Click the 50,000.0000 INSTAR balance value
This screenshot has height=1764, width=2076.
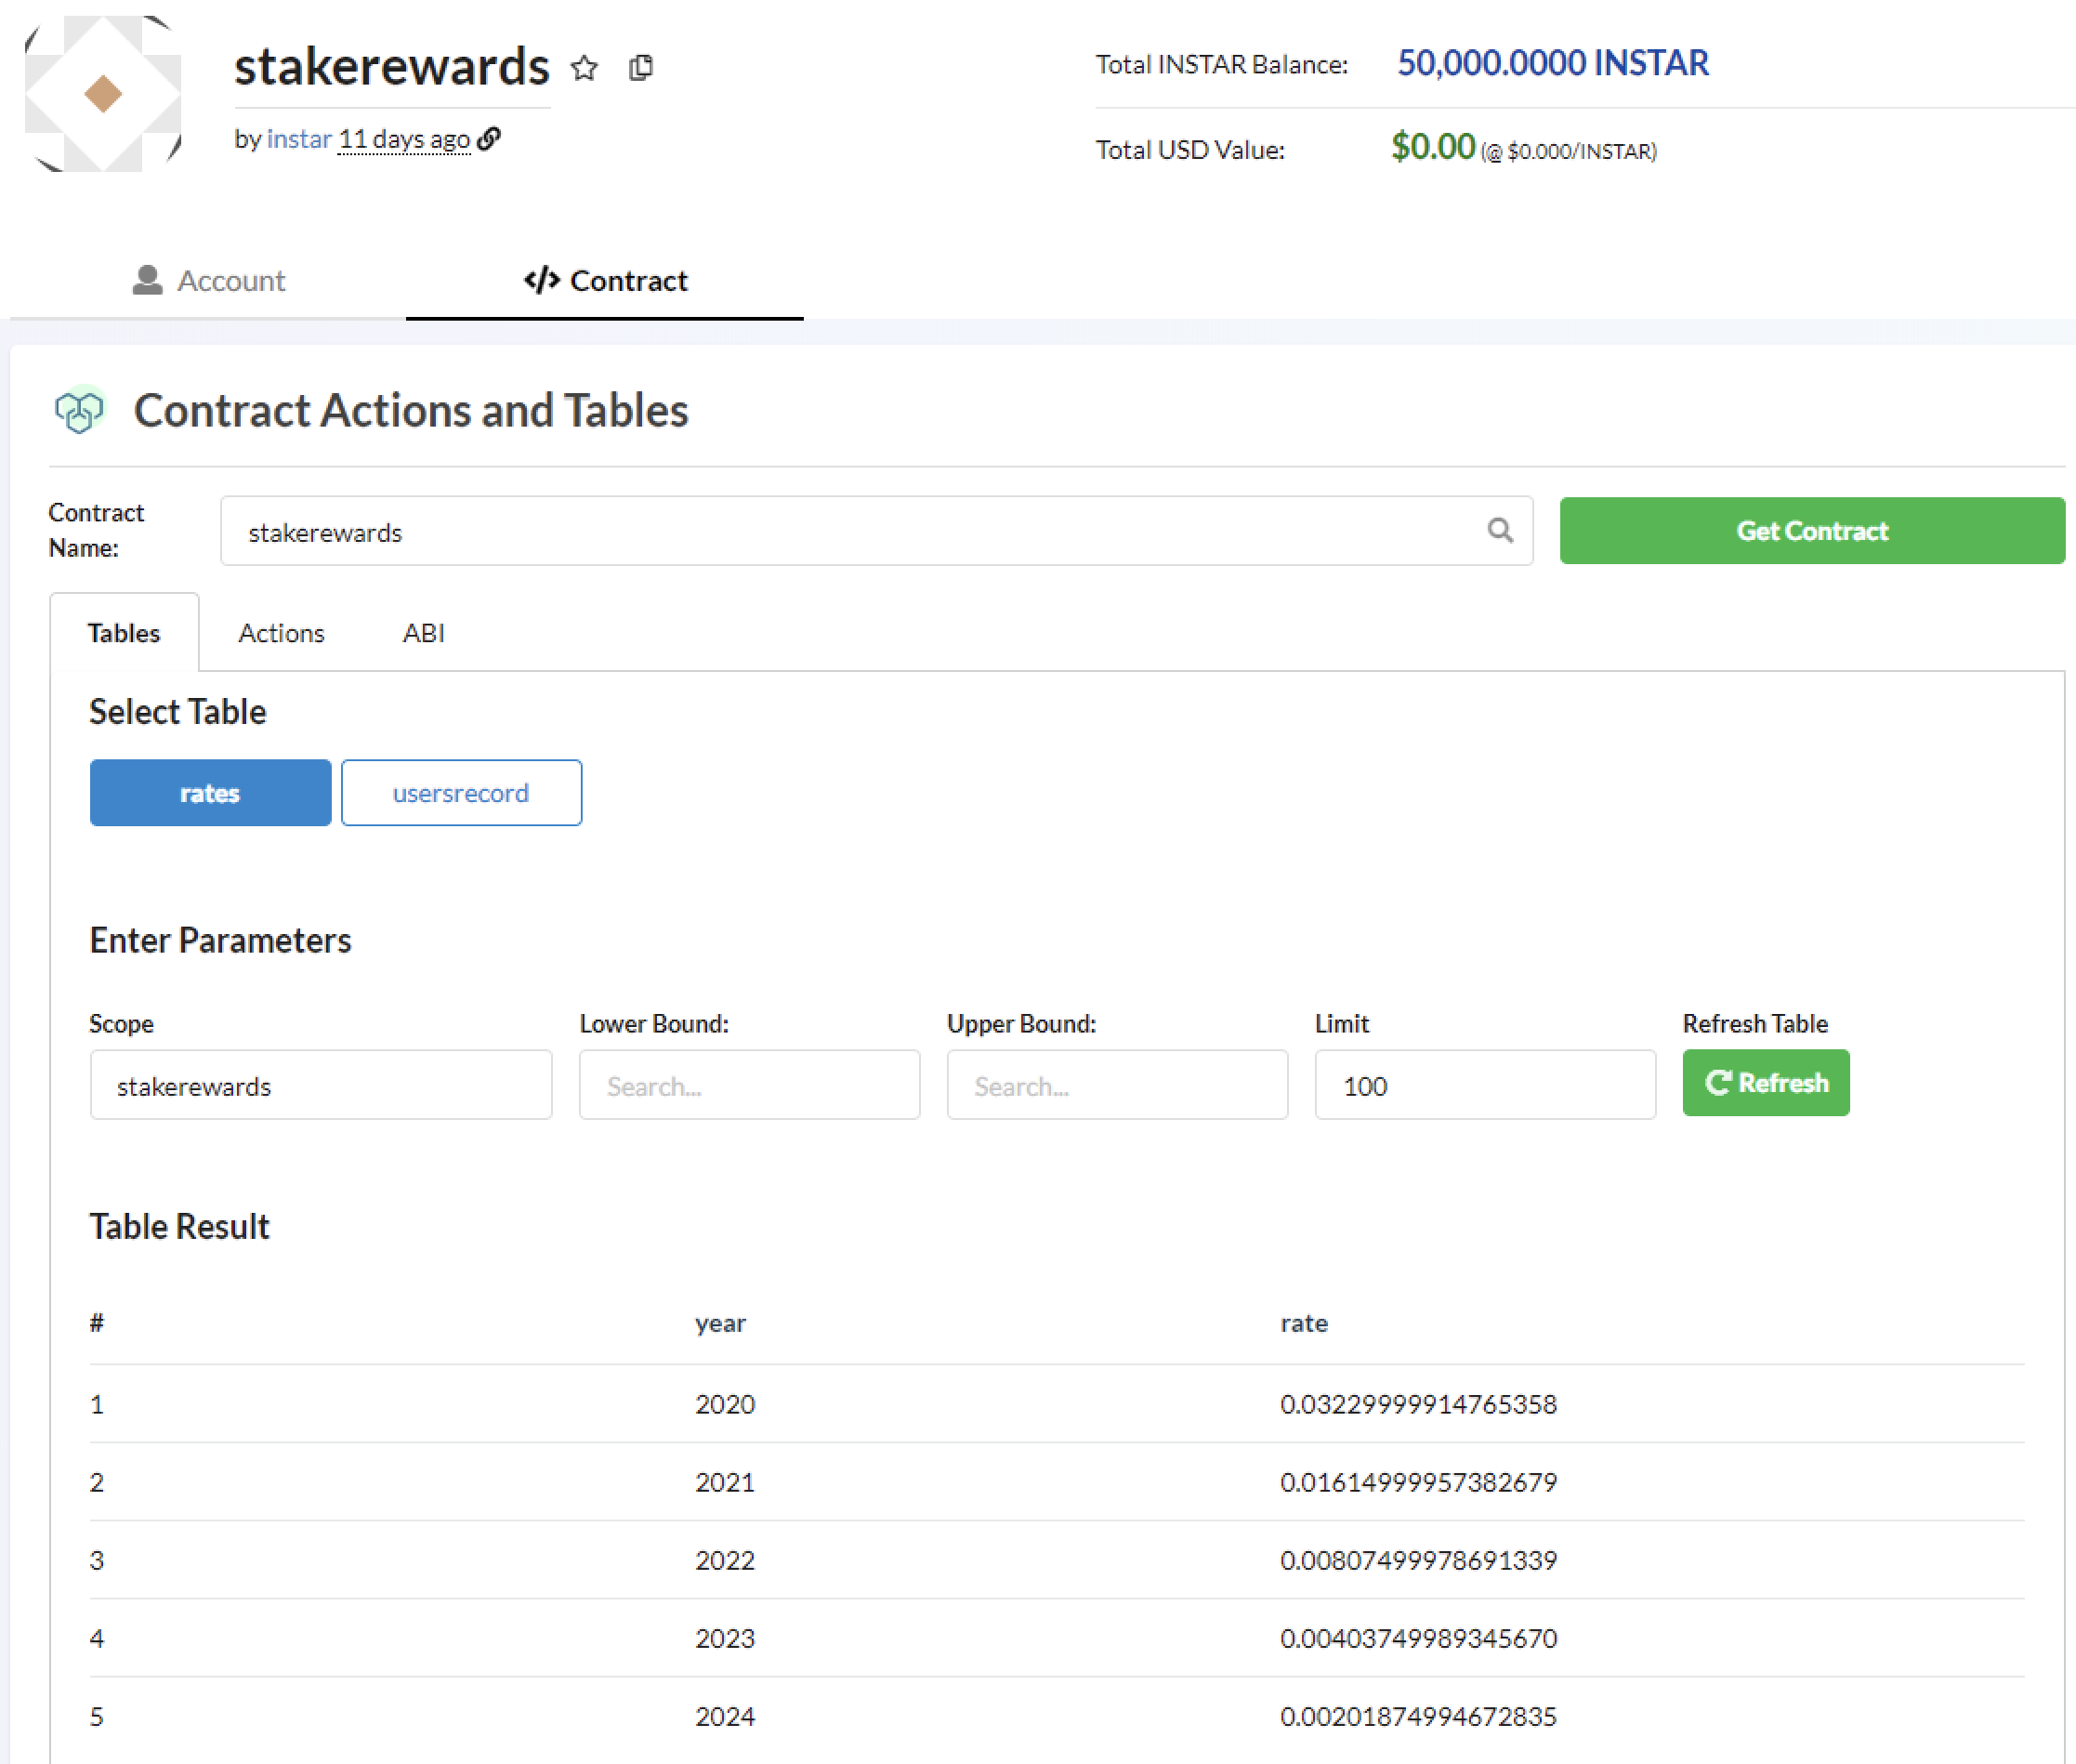[x=1552, y=63]
